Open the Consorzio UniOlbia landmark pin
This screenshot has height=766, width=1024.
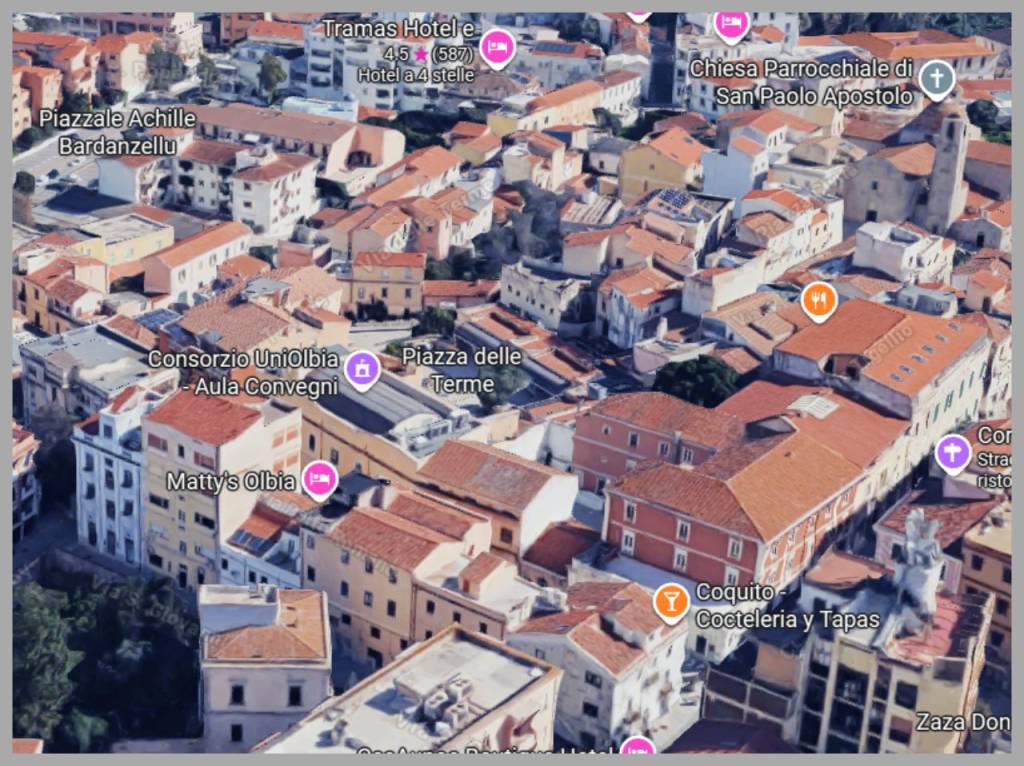pos(361,369)
